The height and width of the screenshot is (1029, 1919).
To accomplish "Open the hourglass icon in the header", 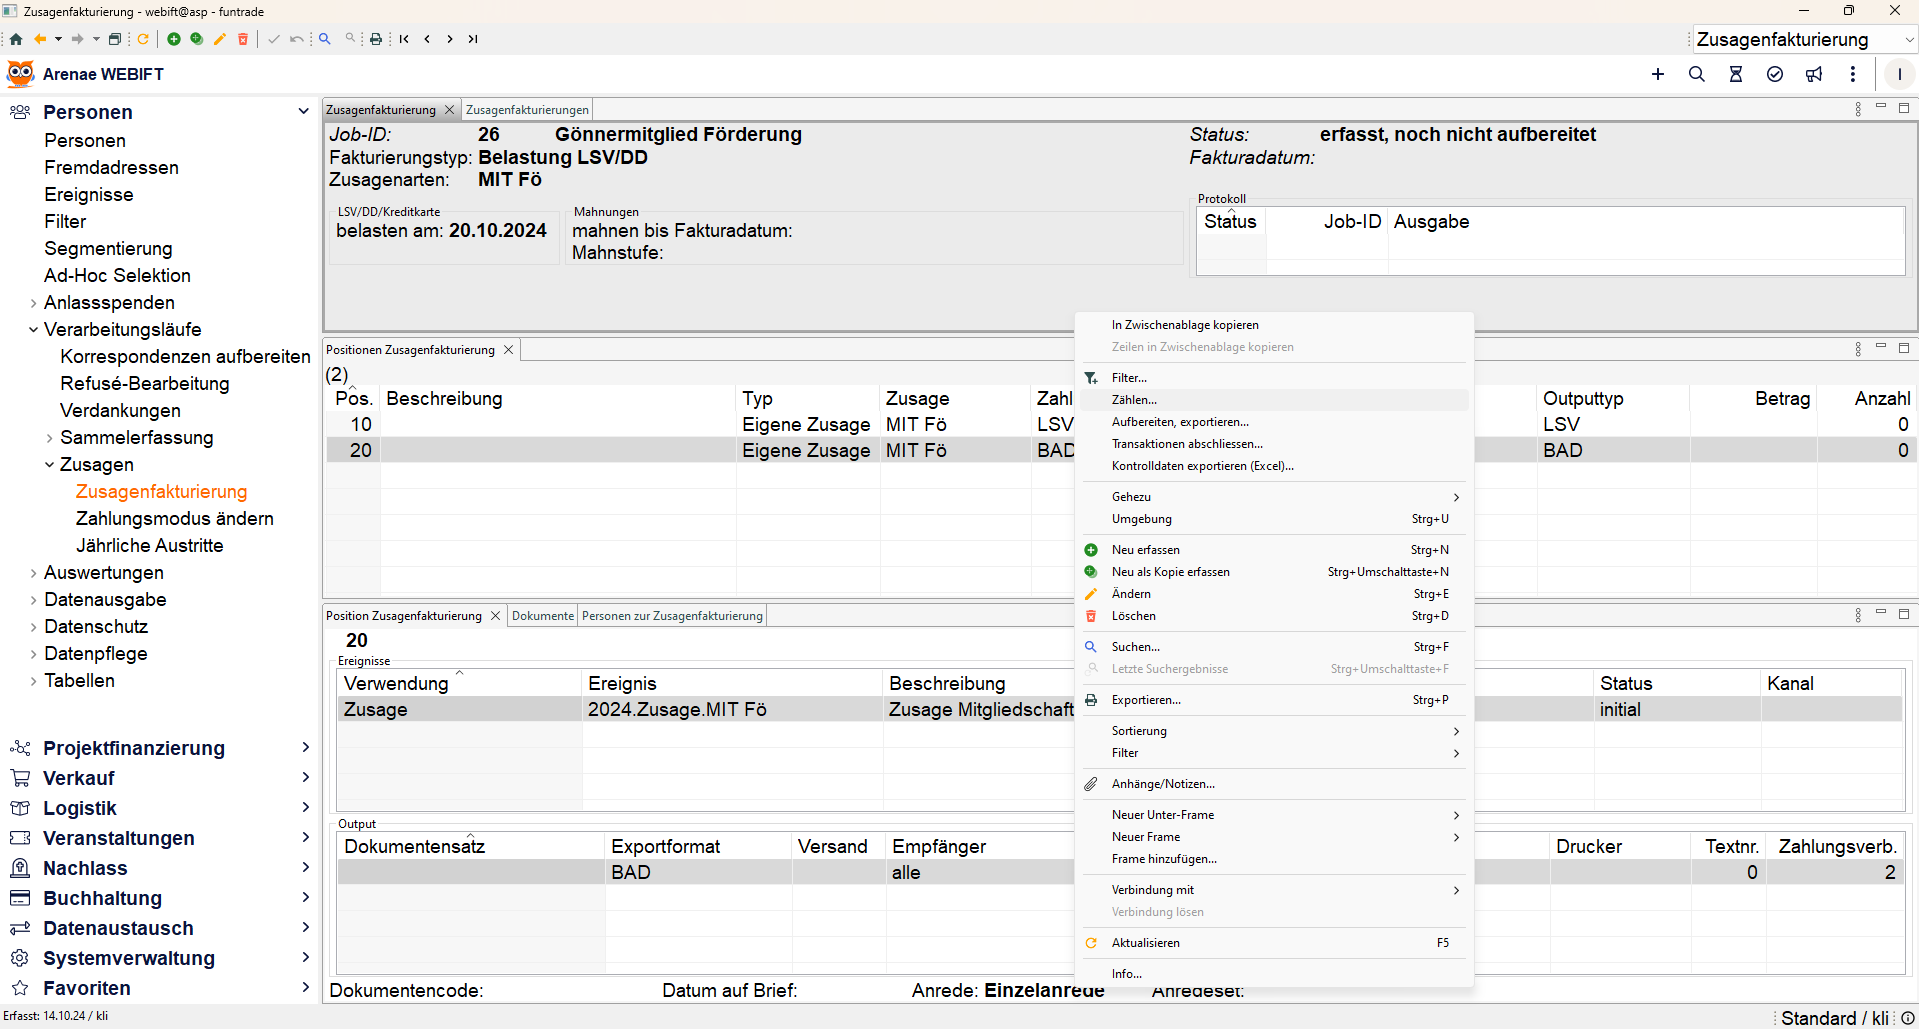I will [x=1736, y=74].
